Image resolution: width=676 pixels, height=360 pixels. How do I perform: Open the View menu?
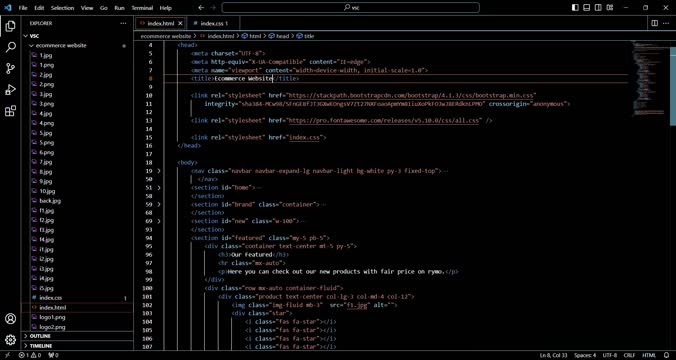click(x=87, y=8)
